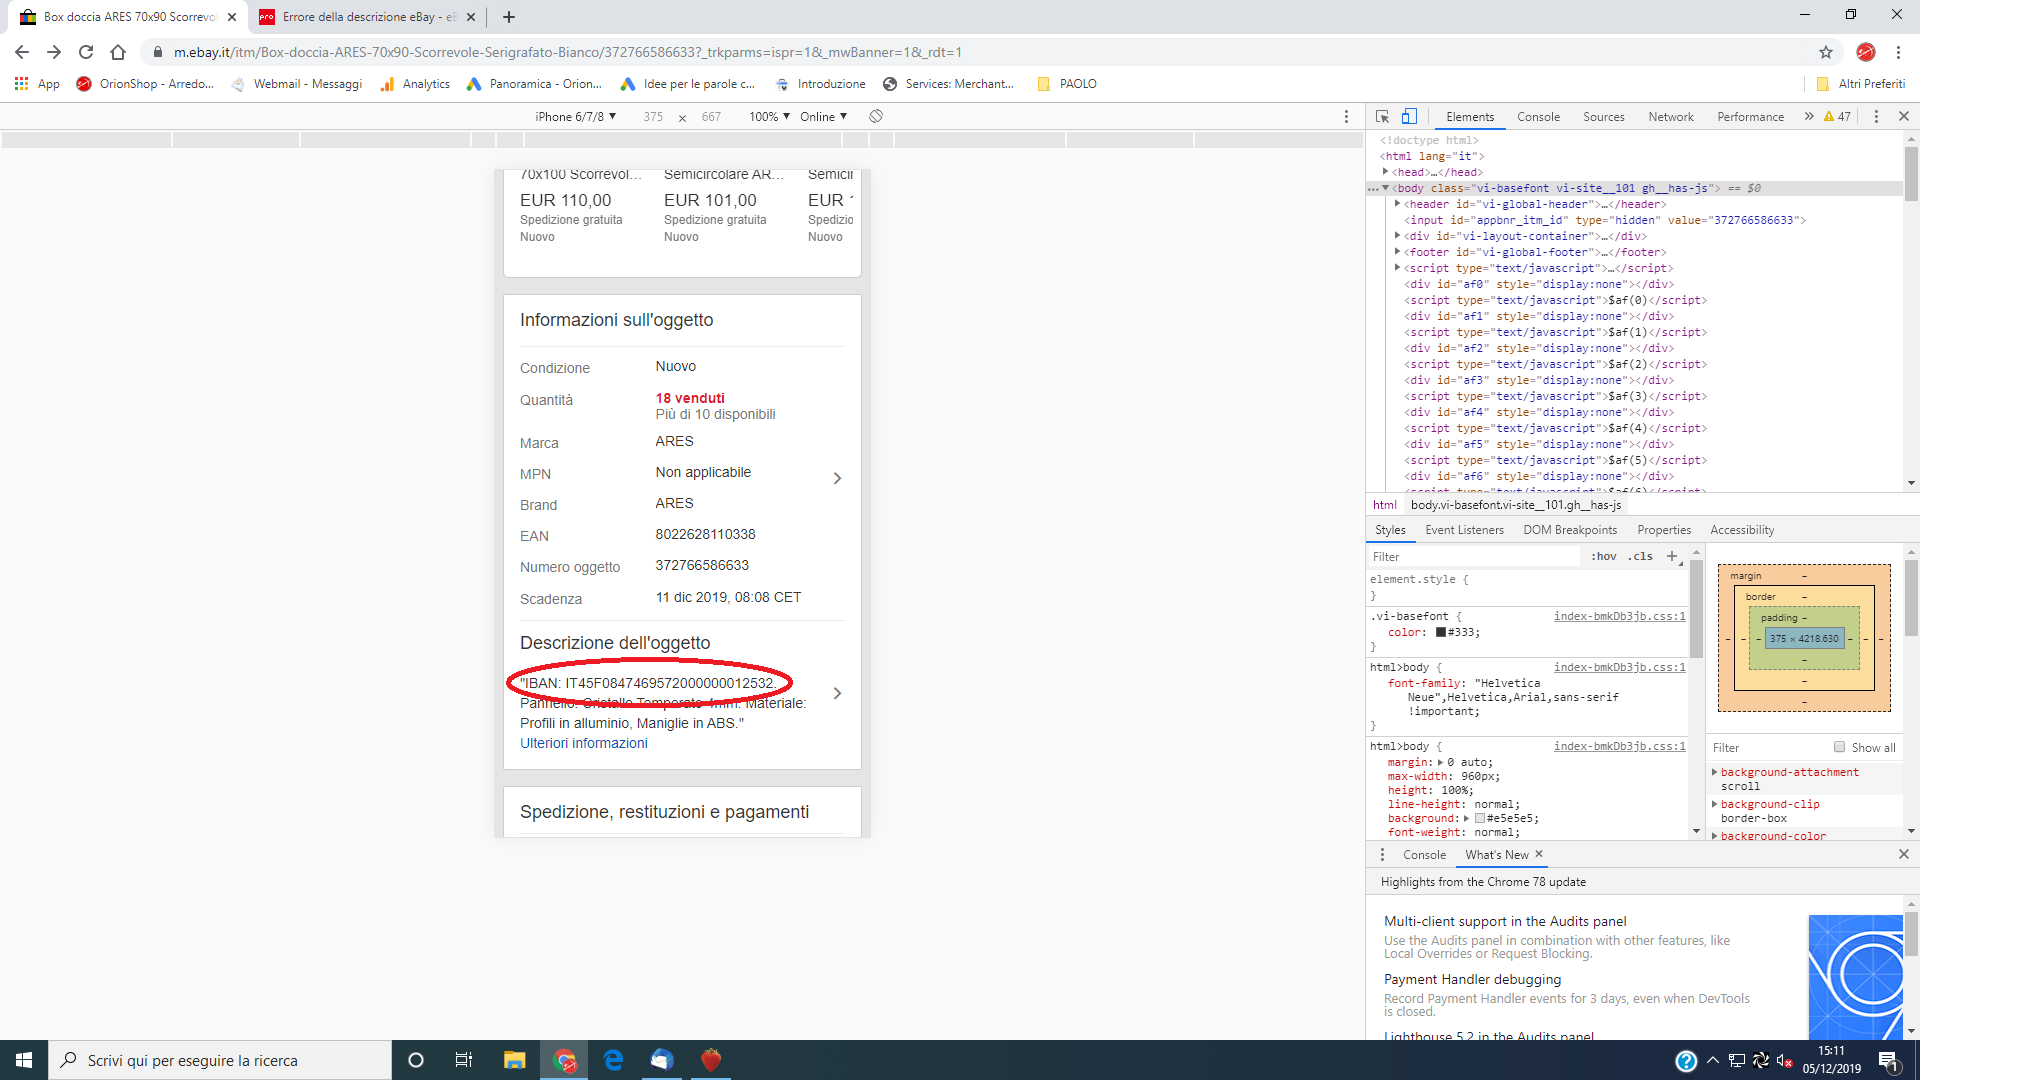Check the Show all computed styles box
The height and width of the screenshot is (1080, 2028).
tap(1839, 747)
